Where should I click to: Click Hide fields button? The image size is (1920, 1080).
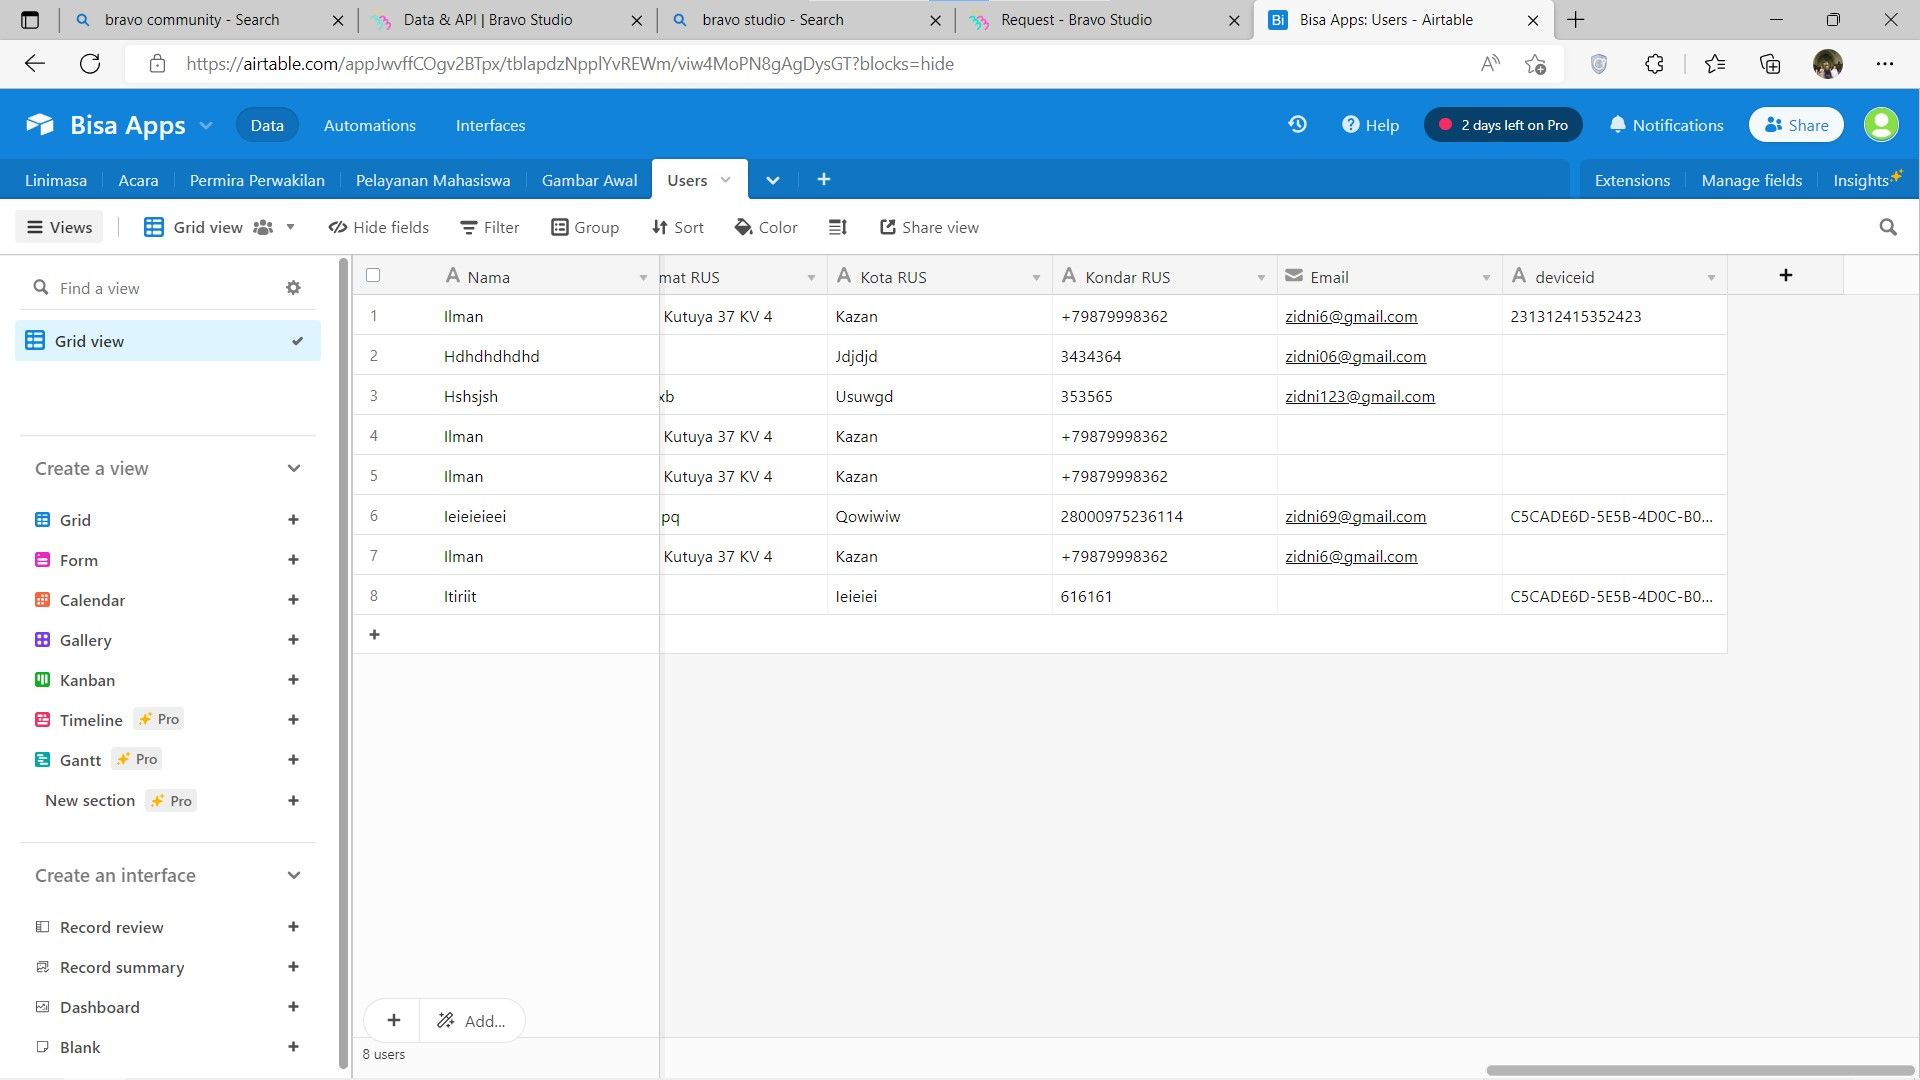coord(379,227)
